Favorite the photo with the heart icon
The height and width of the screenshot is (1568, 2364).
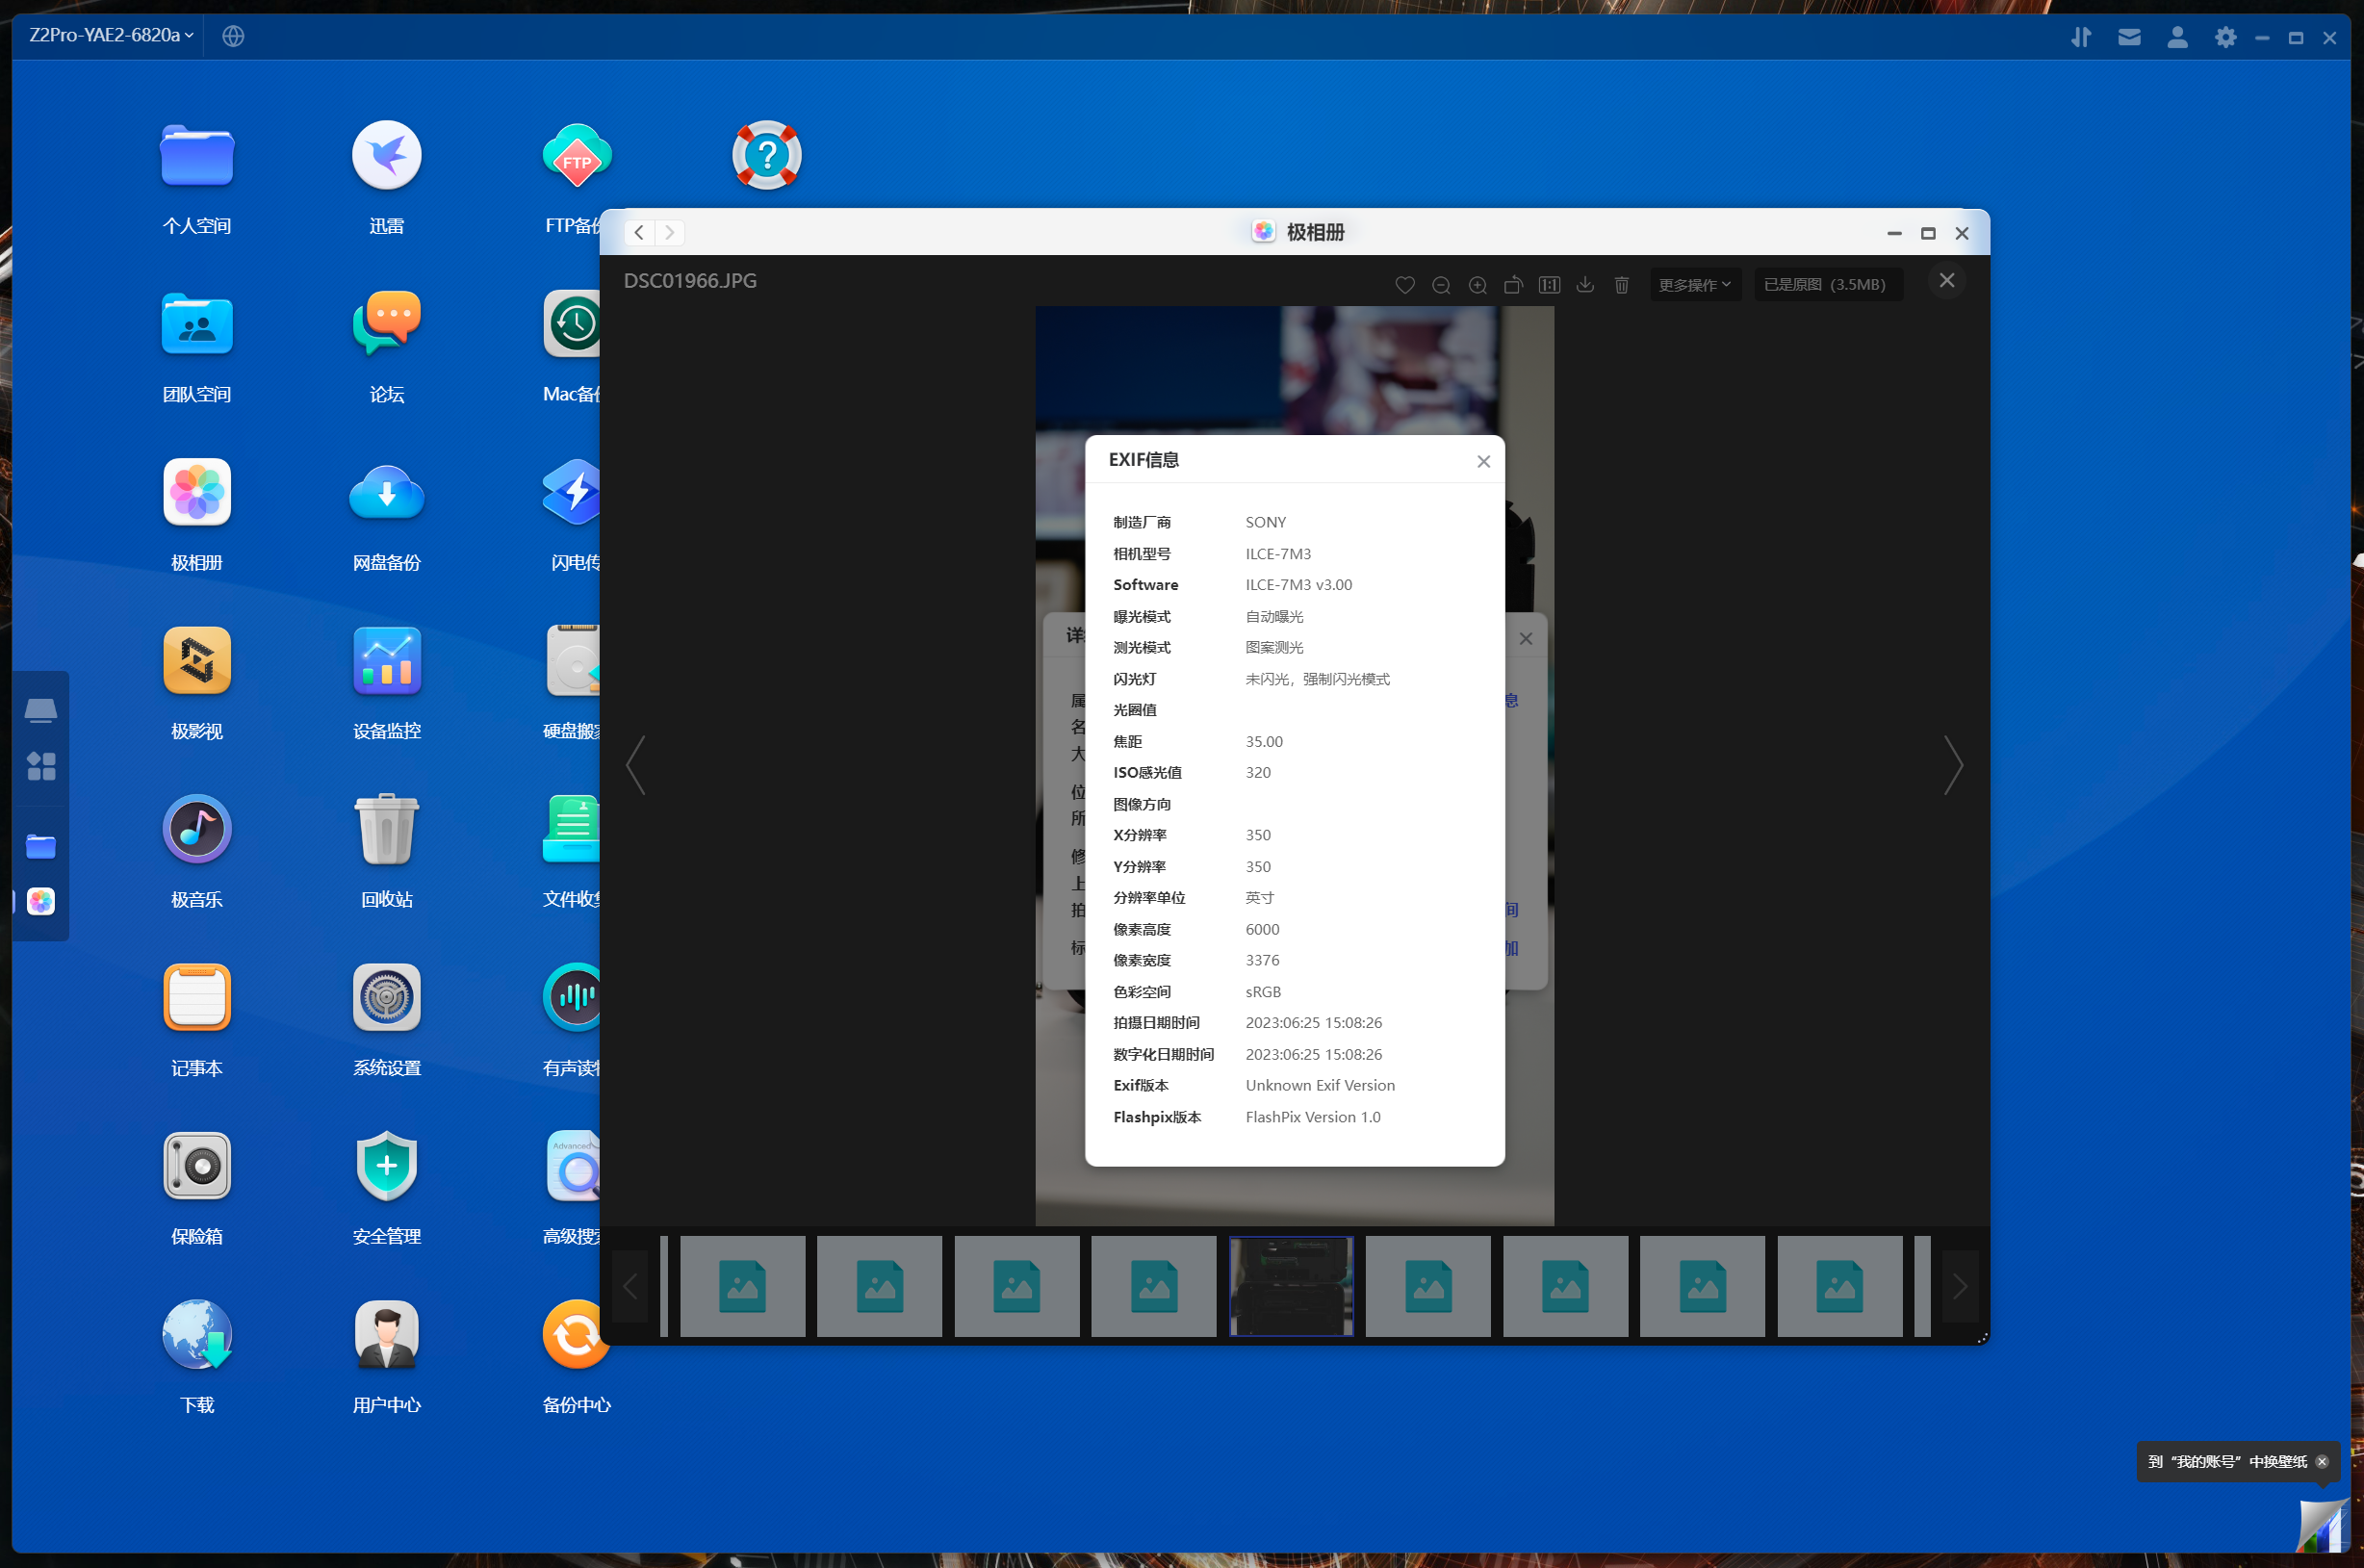click(1404, 285)
